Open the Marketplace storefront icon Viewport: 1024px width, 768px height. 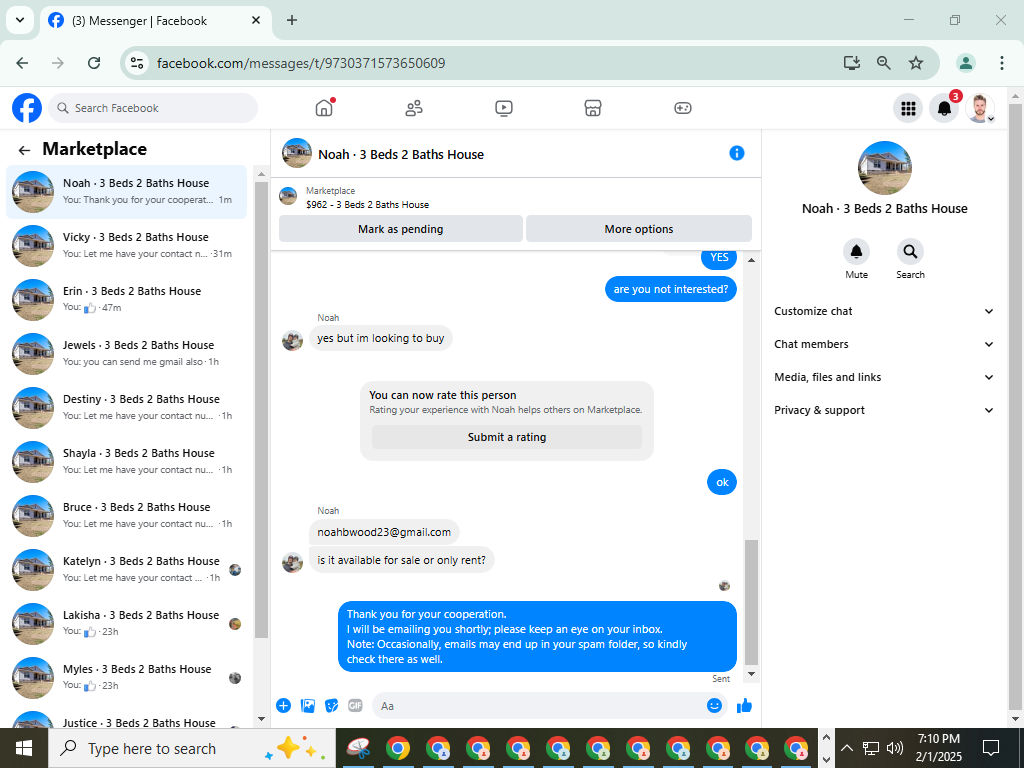click(592, 108)
